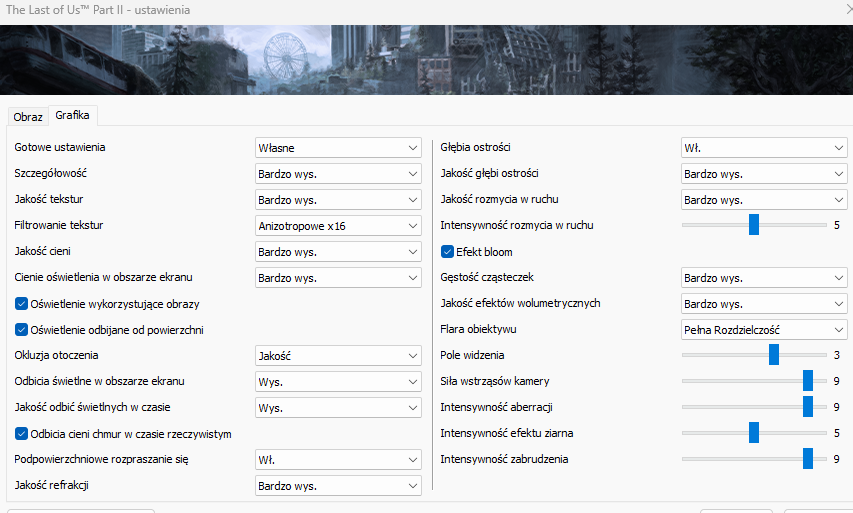853x513 pixels.
Task: Toggle Odbicia cieni chmur w czasie rzeczywistym
Action: click(22, 433)
